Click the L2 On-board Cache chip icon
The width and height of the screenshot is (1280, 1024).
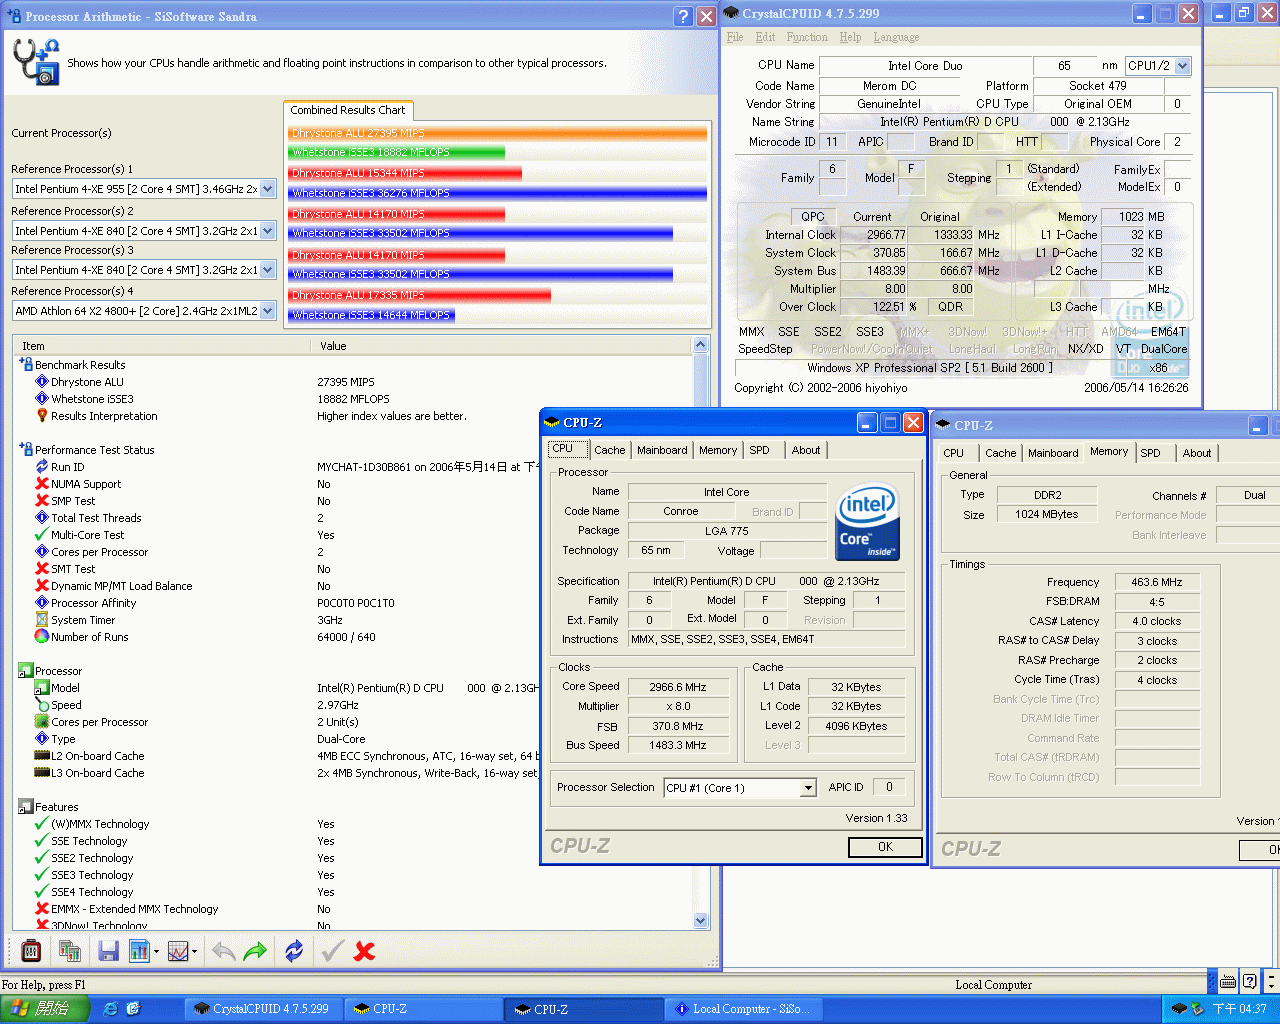(x=42, y=755)
